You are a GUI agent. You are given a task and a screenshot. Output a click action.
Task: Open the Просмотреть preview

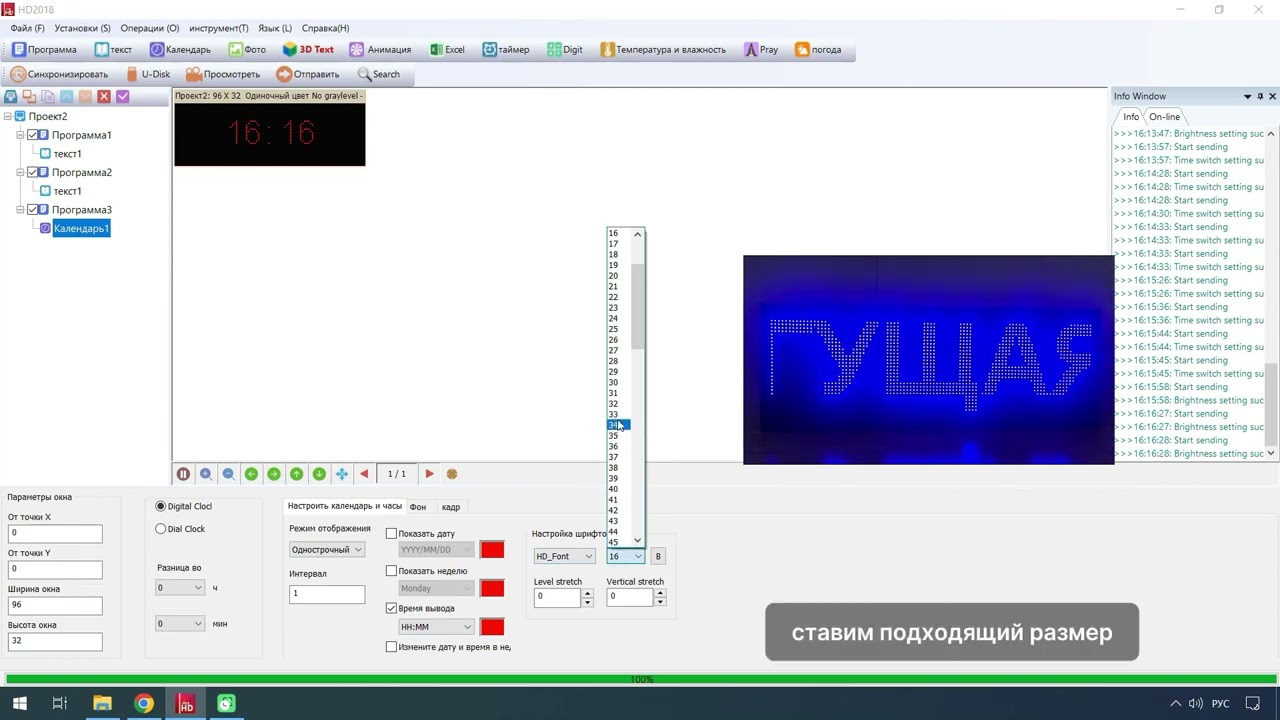point(223,74)
